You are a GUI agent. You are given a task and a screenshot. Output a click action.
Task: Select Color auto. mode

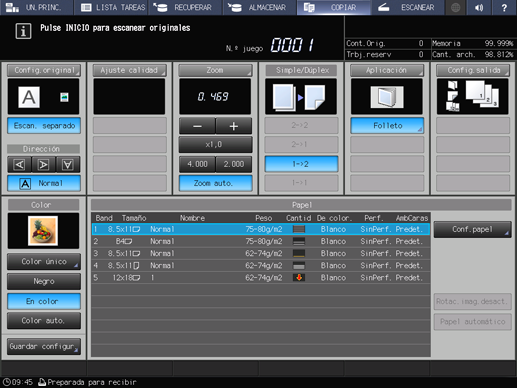click(x=44, y=321)
